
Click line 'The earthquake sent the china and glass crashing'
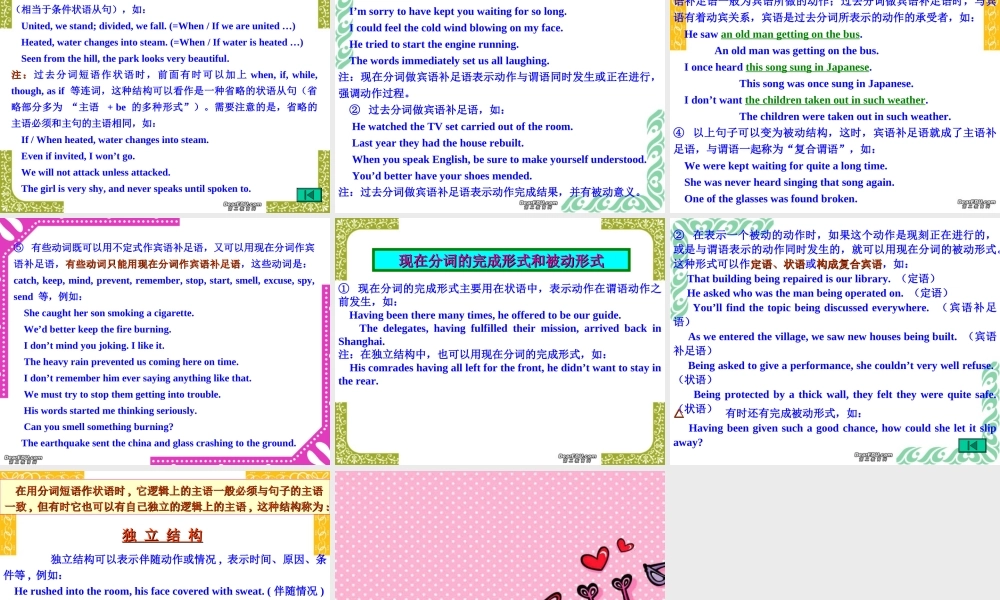(x=159, y=444)
